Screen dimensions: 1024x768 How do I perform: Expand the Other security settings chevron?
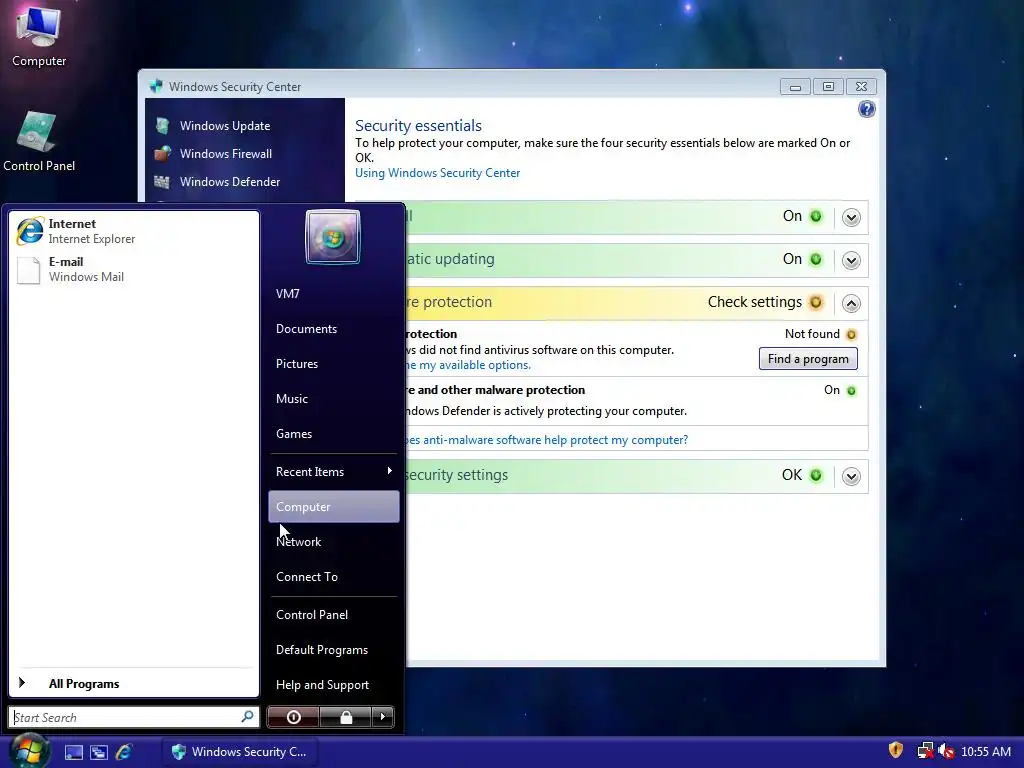[x=851, y=477]
